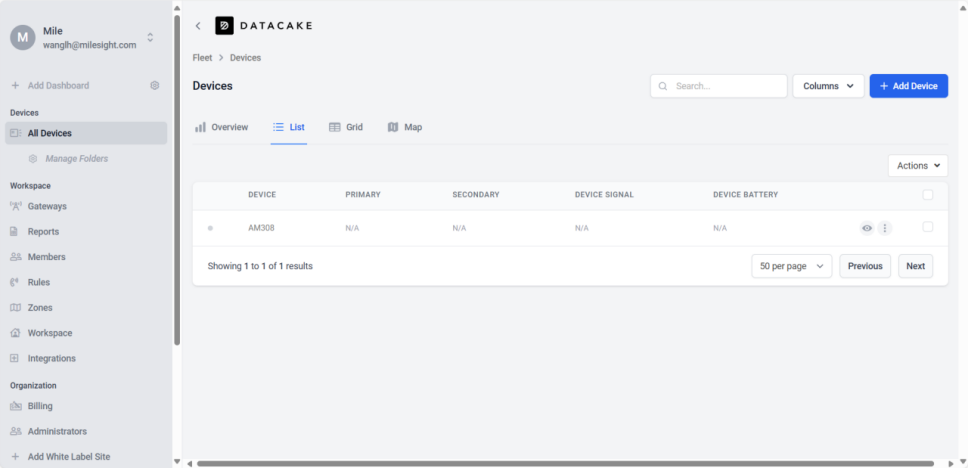
Task: Open the three-dot menu for AM308
Action: pos(885,228)
